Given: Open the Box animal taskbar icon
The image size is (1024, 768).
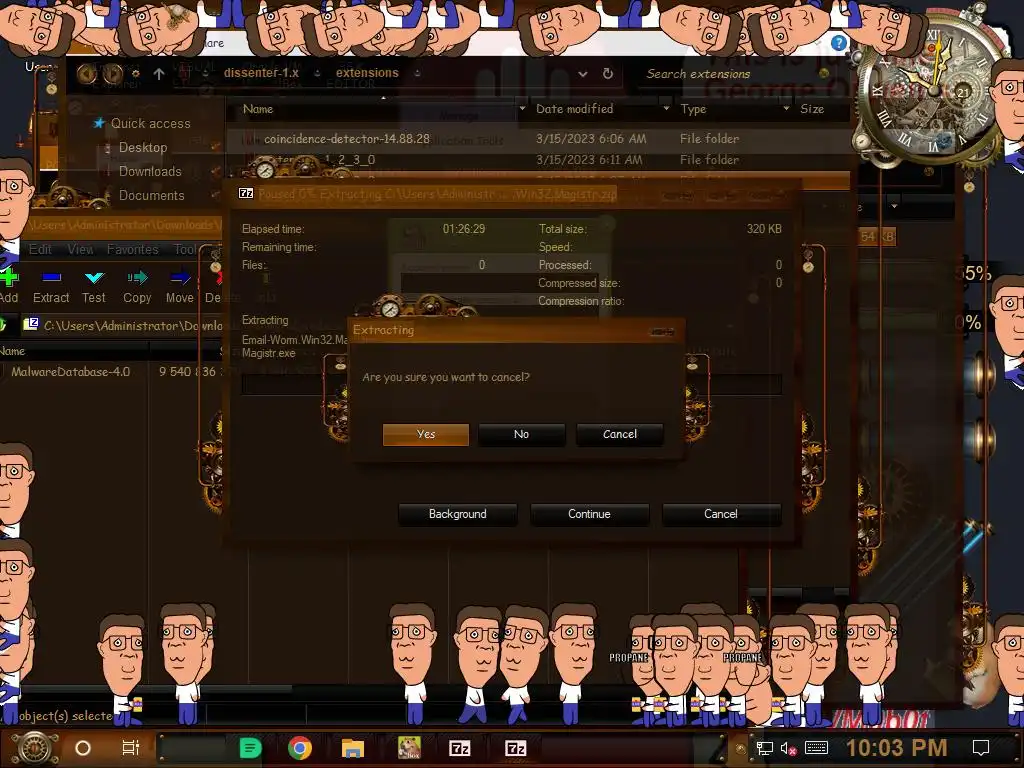Looking at the screenshot, I should [409, 748].
